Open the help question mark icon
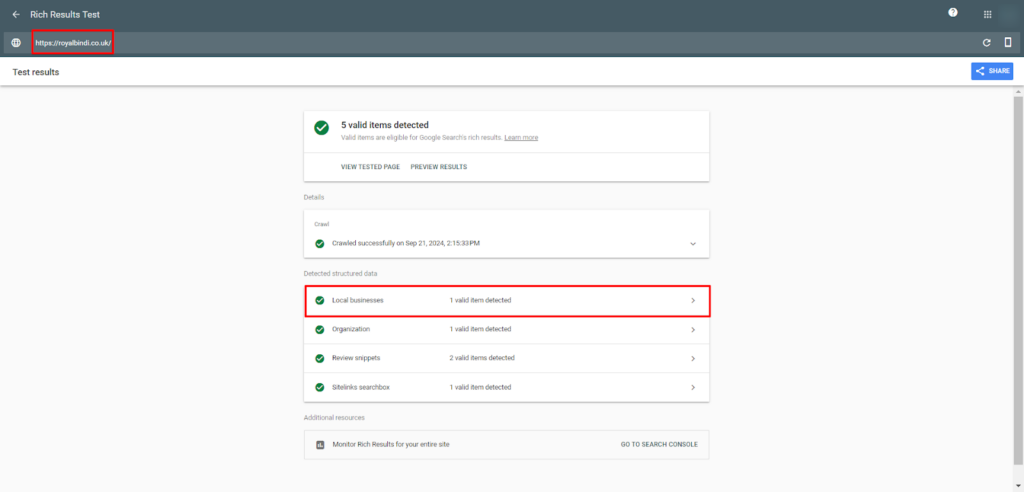Image resolution: width=1024 pixels, height=492 pixels. click(953, 12)
